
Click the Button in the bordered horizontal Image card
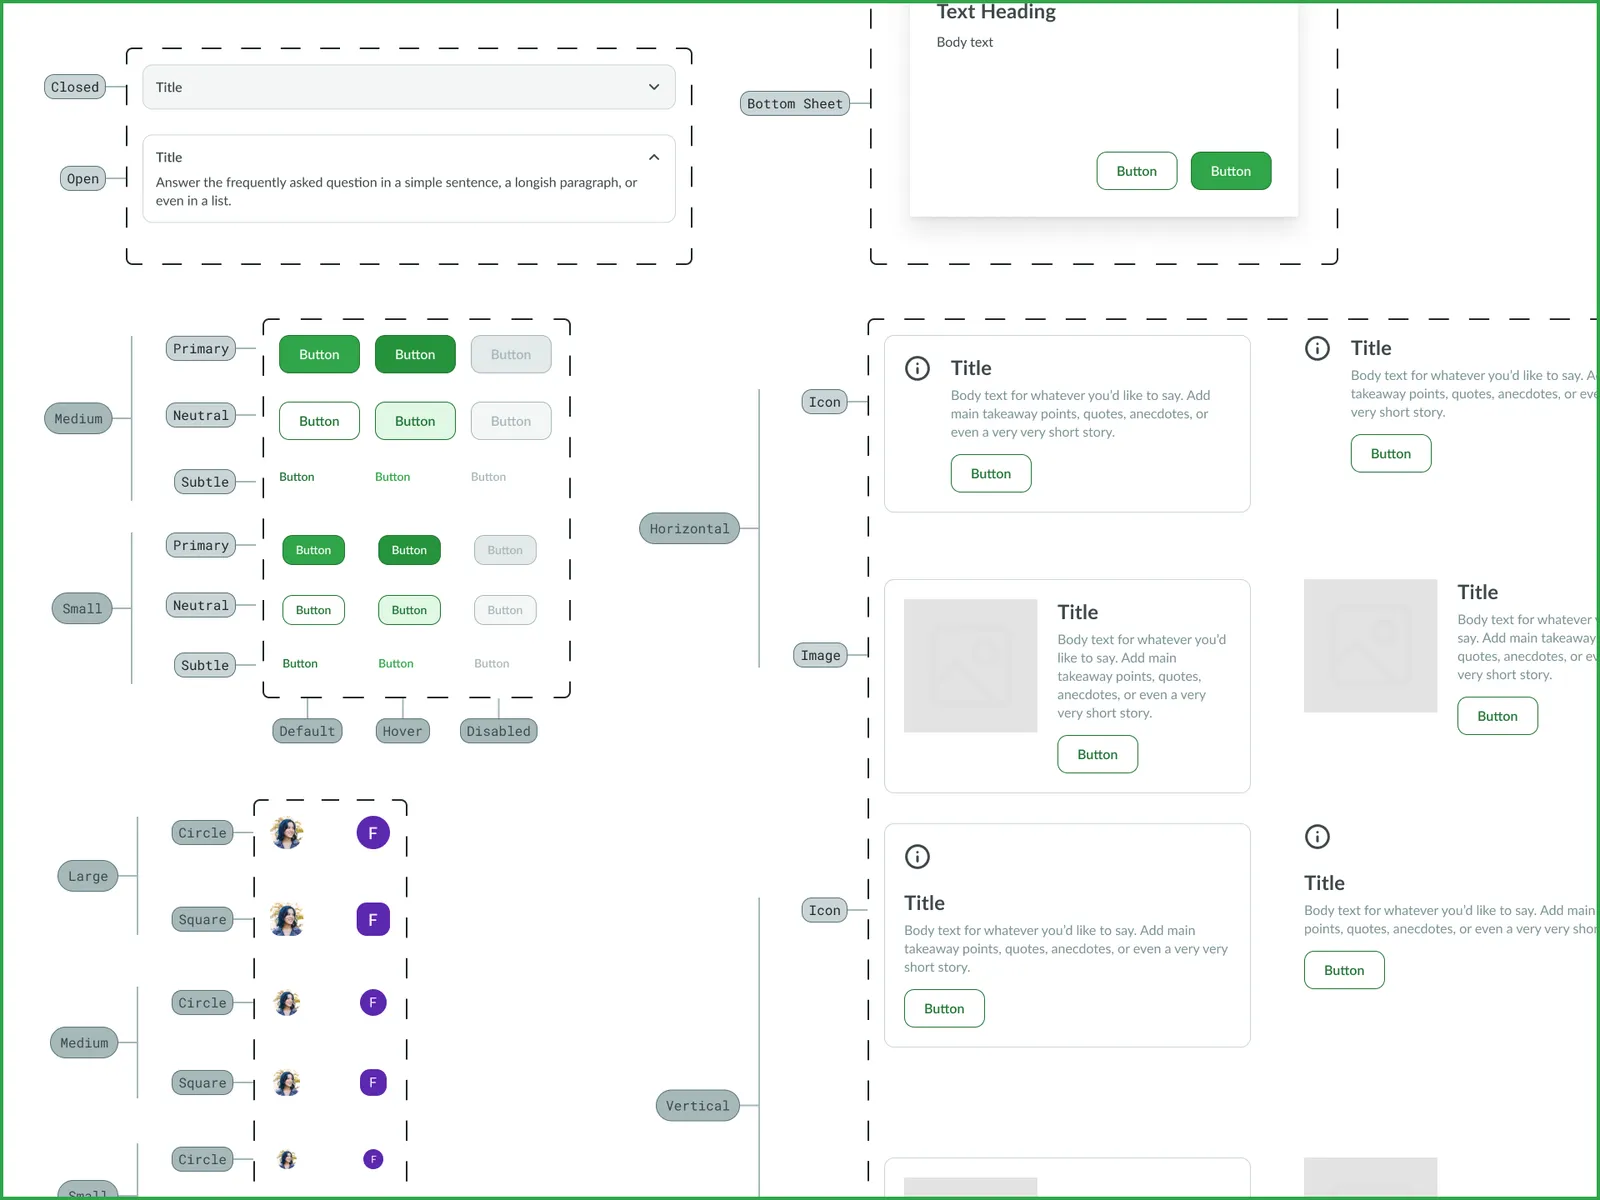(x=1098, y=755)
